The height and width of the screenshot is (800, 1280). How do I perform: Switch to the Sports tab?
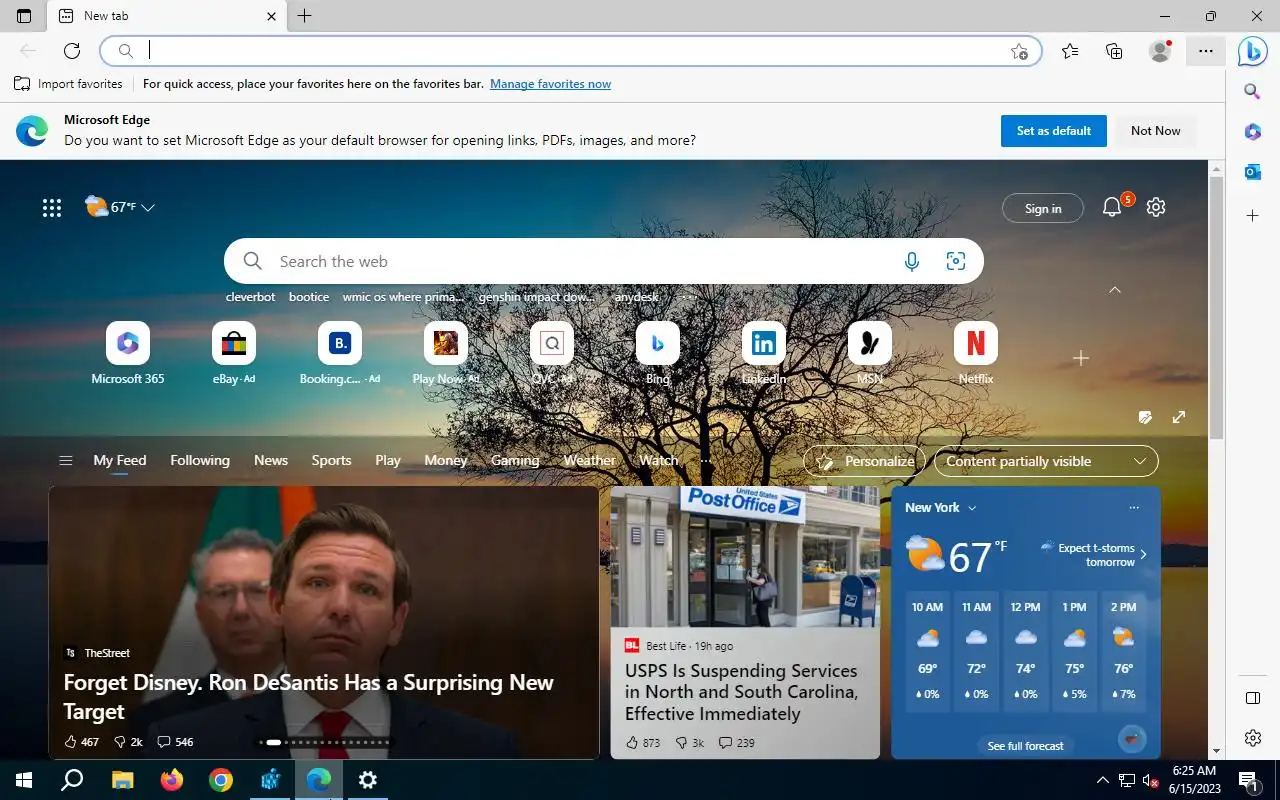pos(331,460)
